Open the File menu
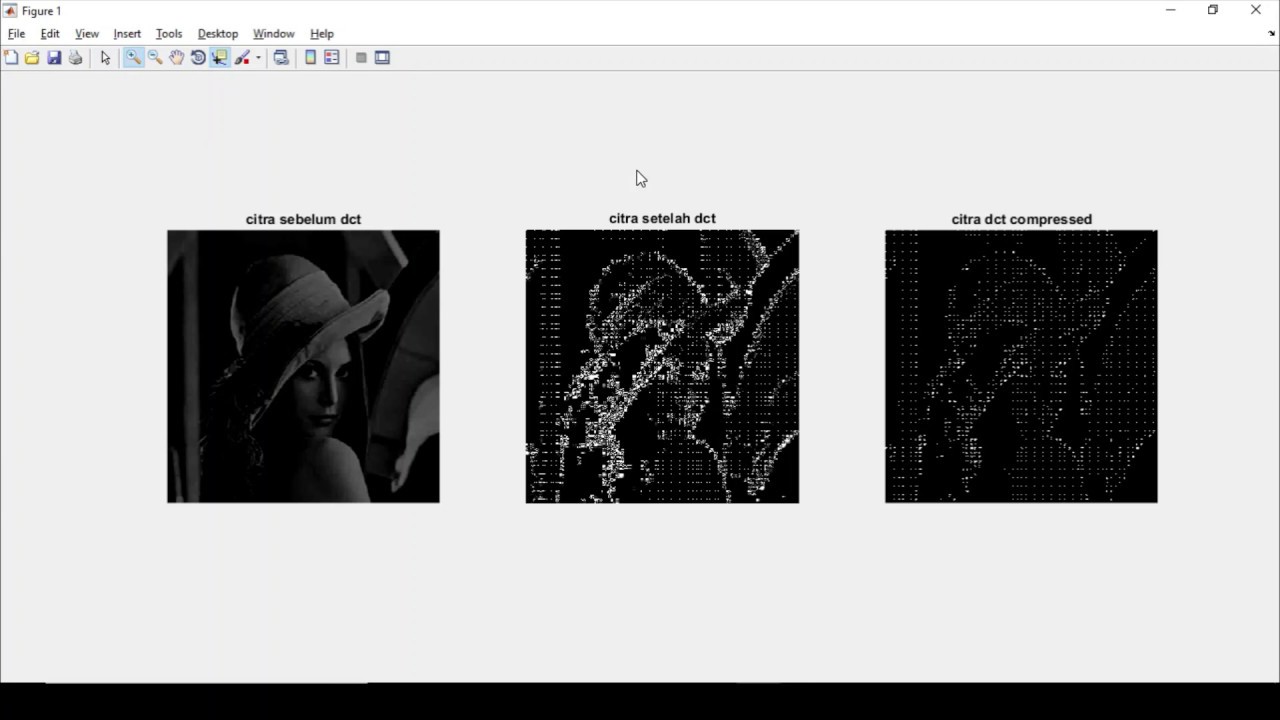Viewport: 1280px width, 720px height. 16,34
